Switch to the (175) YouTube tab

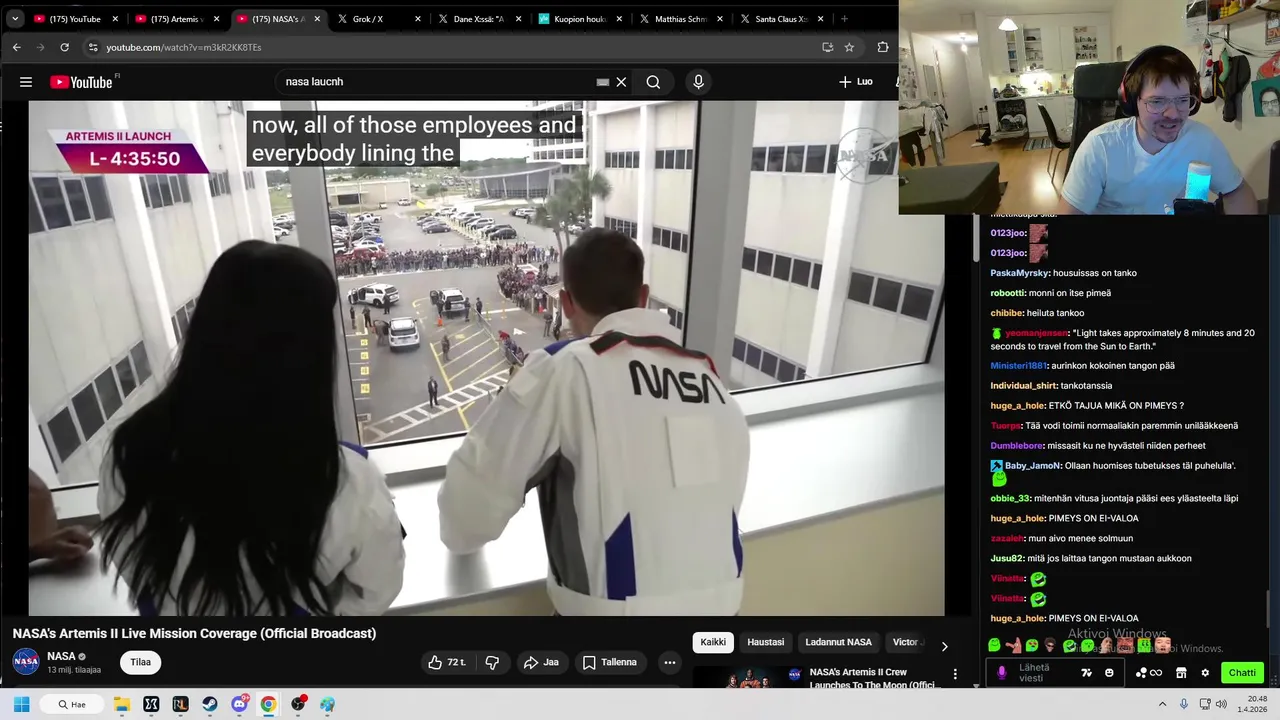coord(74,19)
